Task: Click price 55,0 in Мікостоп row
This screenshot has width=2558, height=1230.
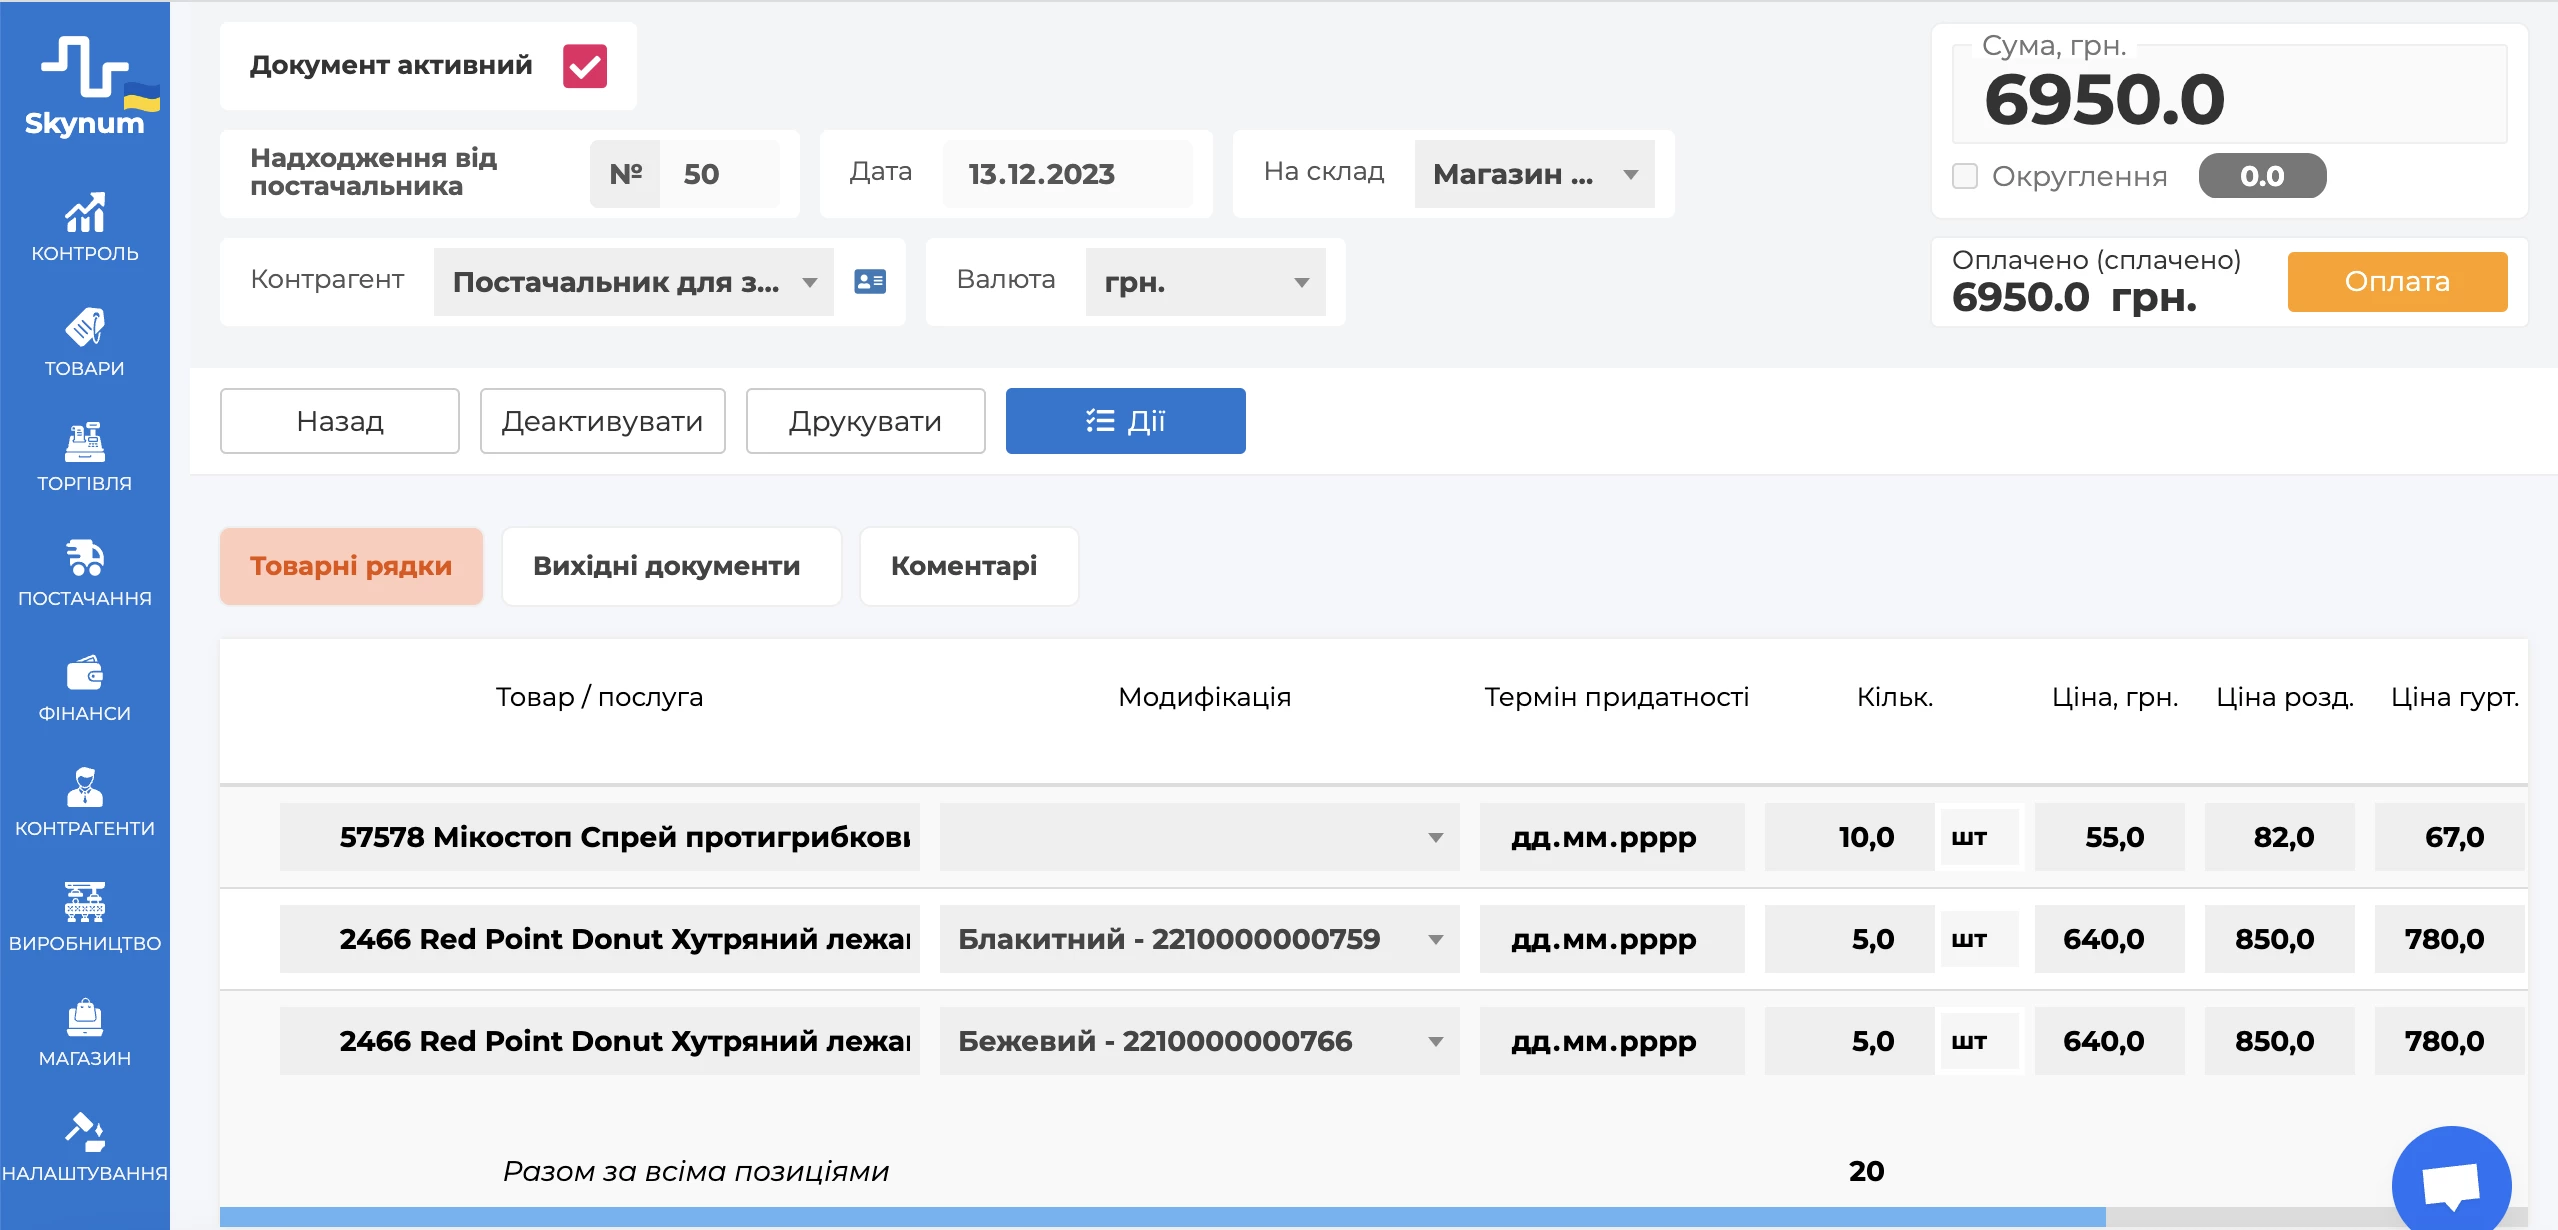Action: coord(2109,837)
